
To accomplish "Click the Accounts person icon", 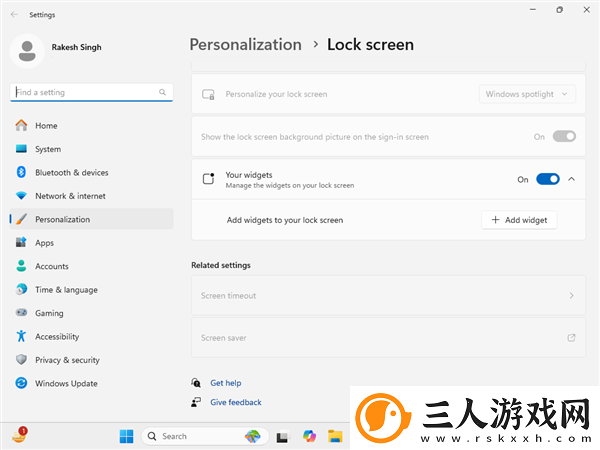I will point(21,266).
